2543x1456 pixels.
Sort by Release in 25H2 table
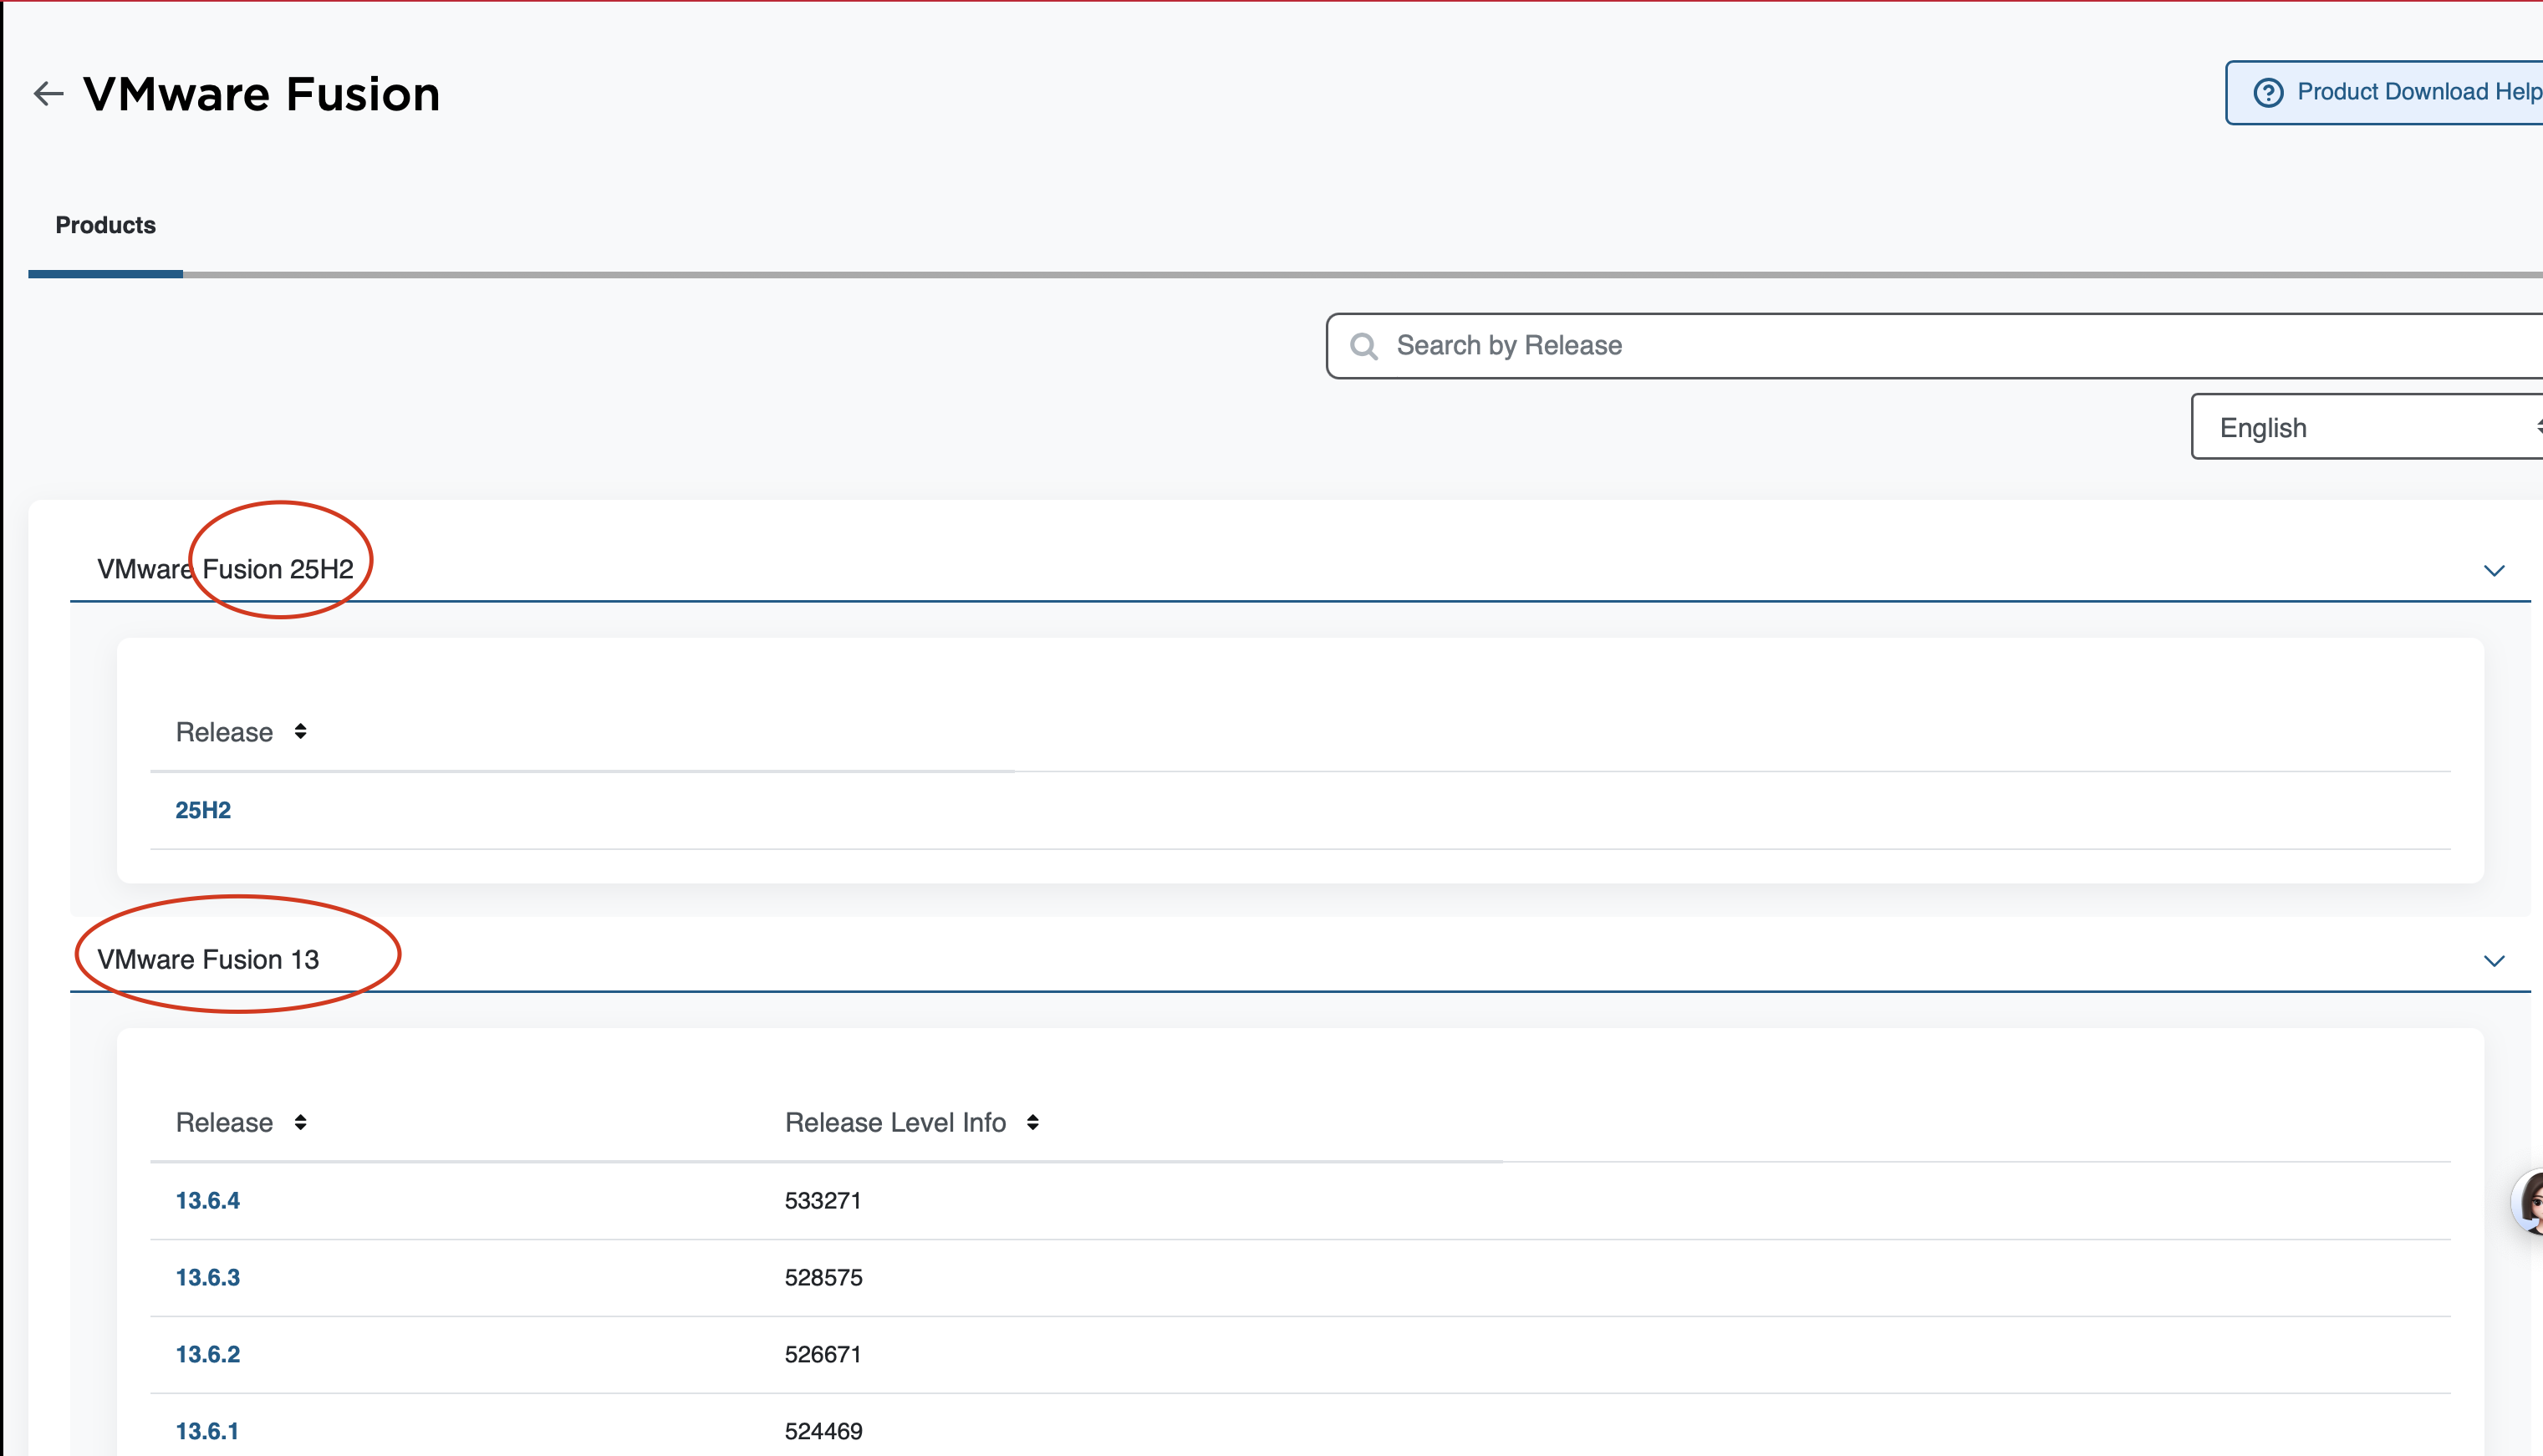click(x=300, y=732)
